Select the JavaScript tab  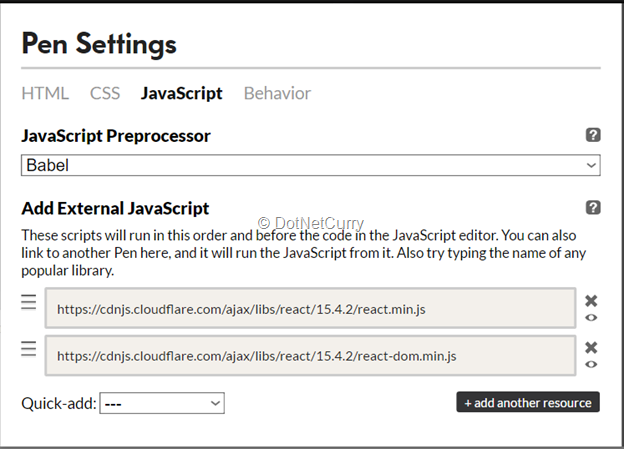[x=181, y=93]
